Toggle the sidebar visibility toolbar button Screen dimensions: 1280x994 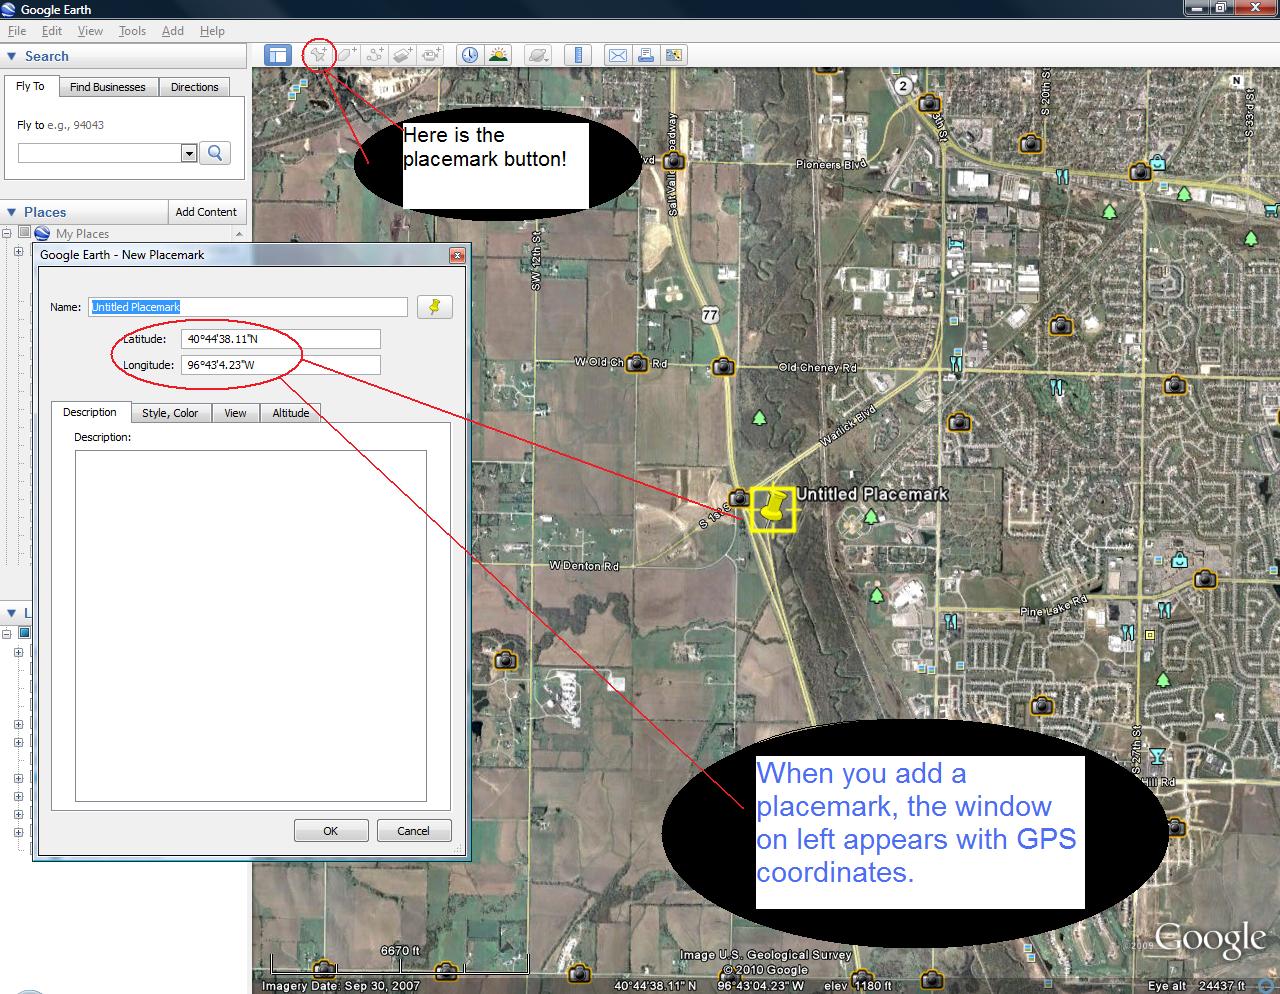click(277, 55)
